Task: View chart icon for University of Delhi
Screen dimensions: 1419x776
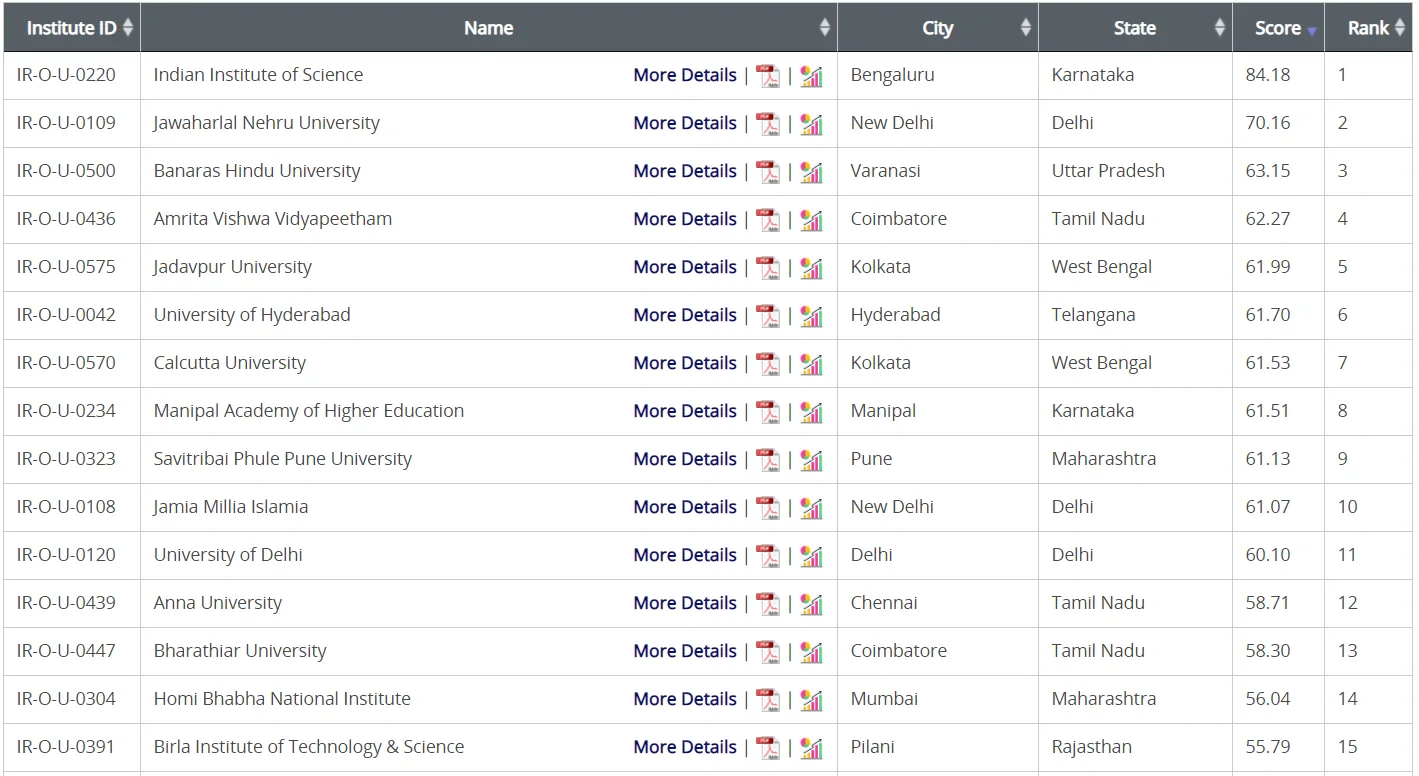Action: coord(811,556)
